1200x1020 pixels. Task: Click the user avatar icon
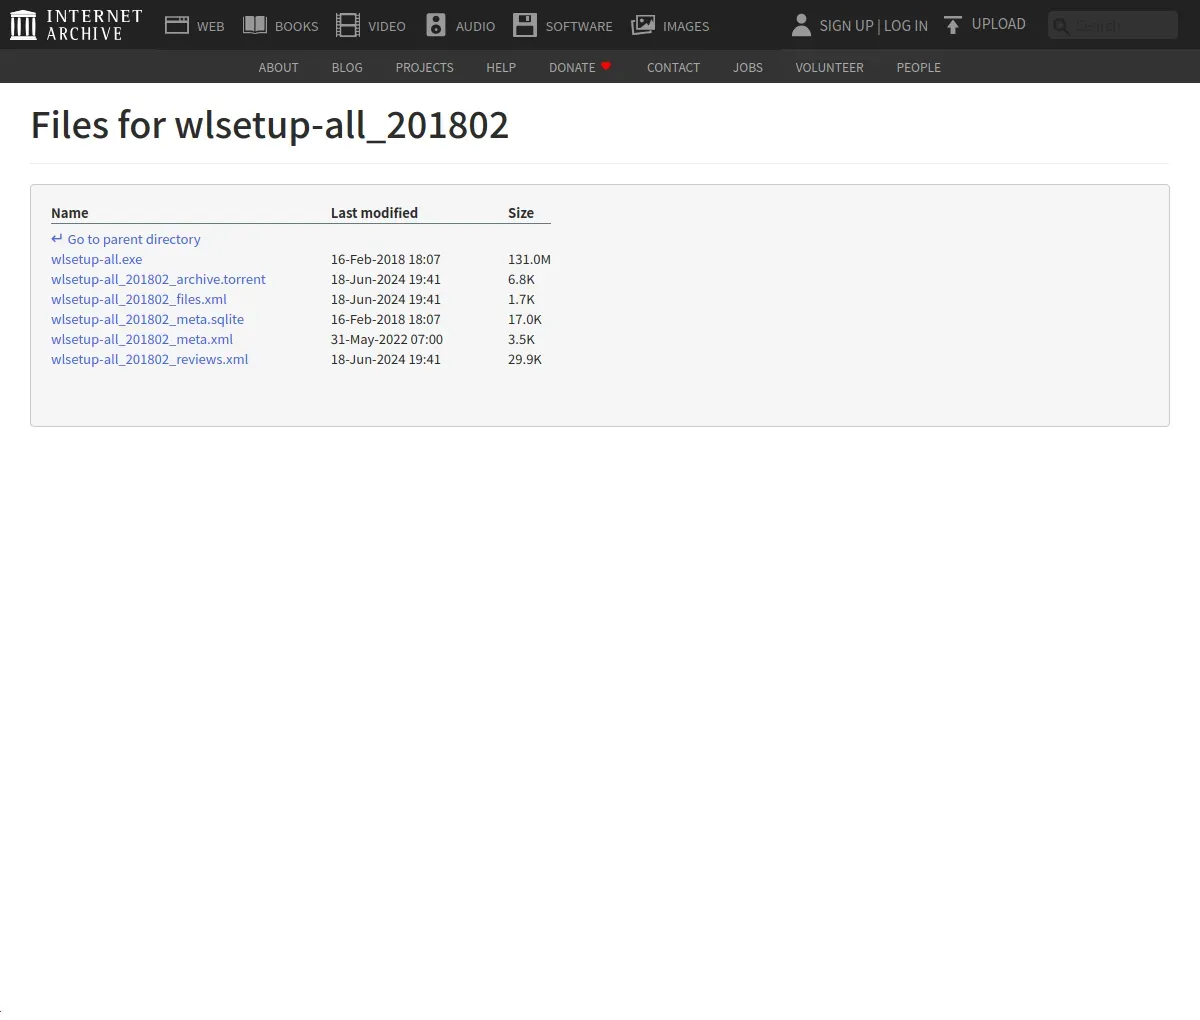click(801, 25)
